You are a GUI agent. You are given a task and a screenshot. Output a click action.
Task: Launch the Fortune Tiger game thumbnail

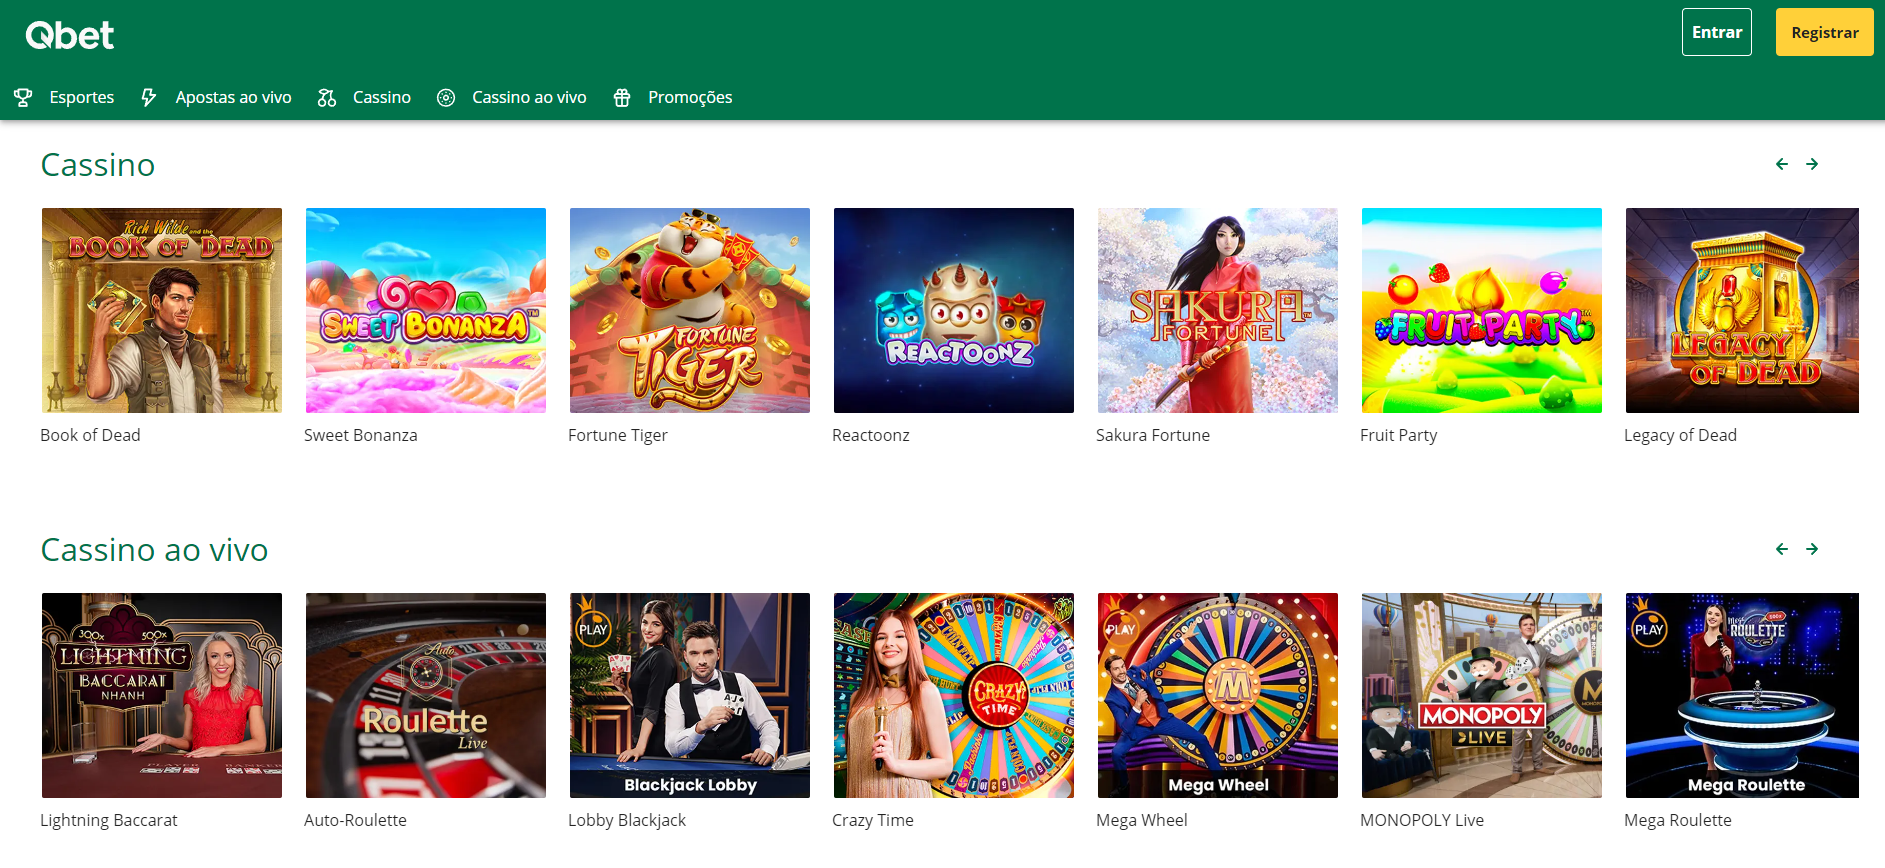click(690, 310)
